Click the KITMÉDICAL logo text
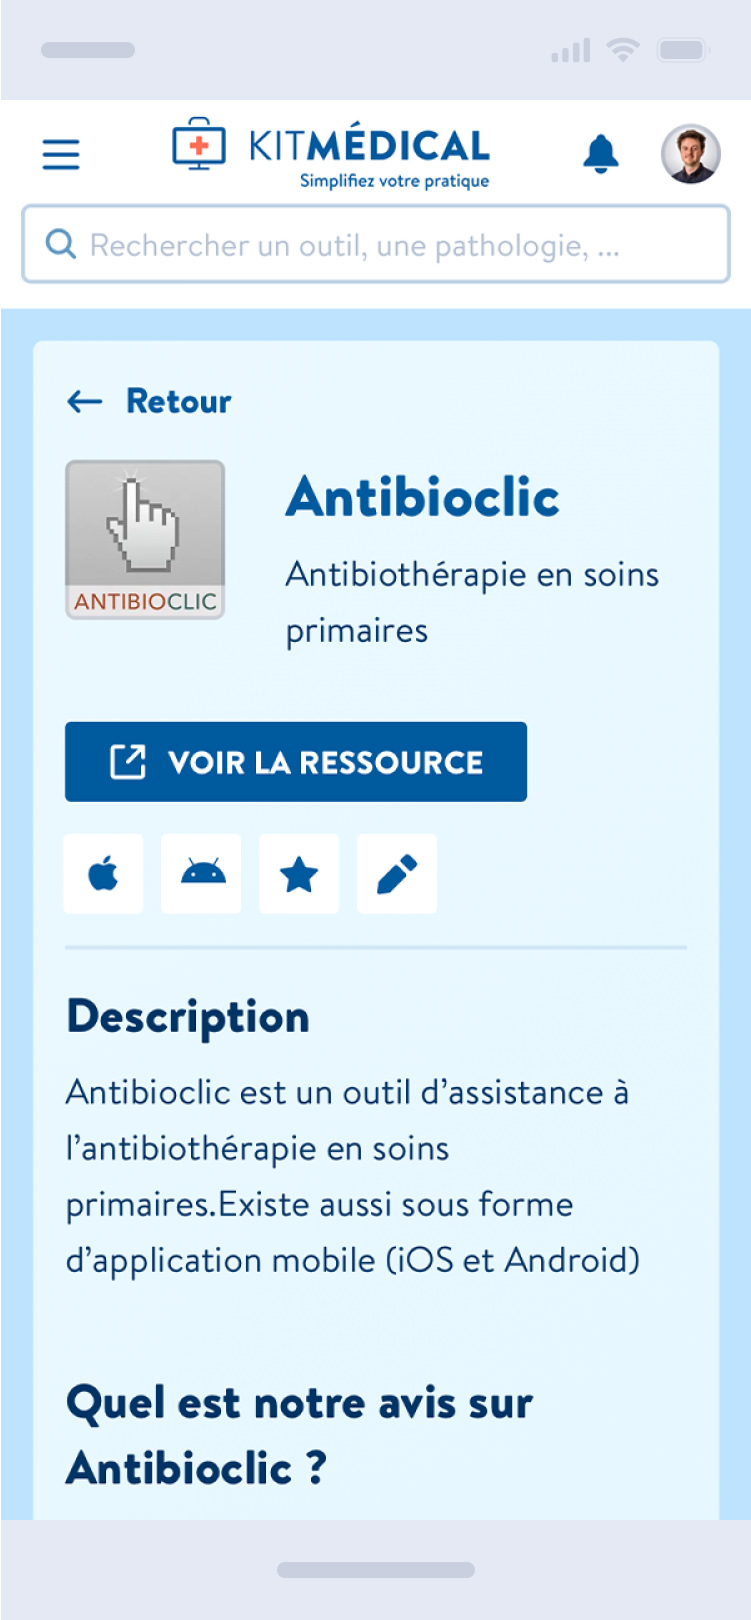The image size is (751, 1620). click(369, 146)
